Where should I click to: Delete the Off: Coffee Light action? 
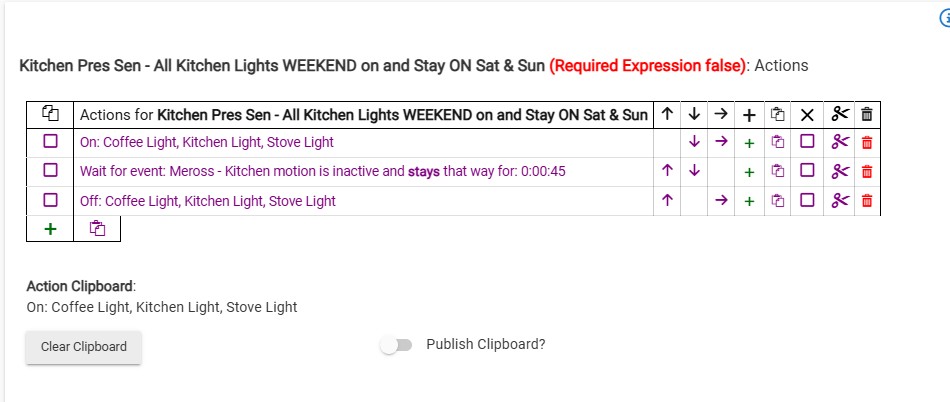867,201
